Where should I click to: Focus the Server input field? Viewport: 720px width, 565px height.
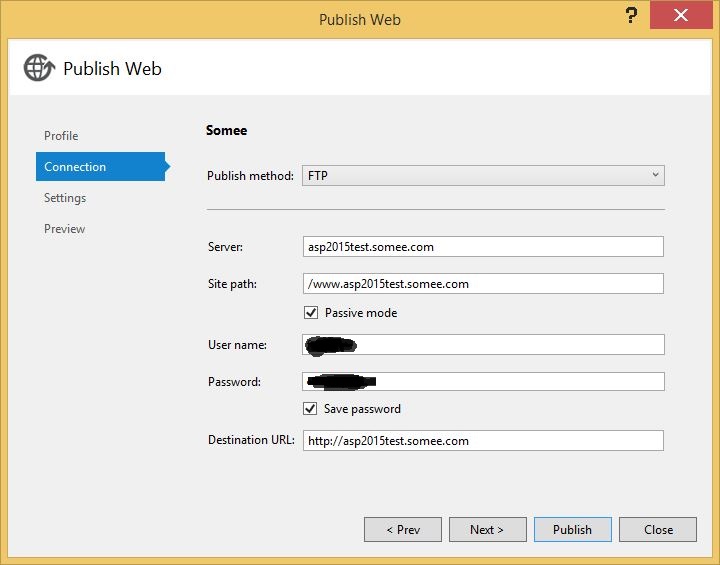point(483,247)
